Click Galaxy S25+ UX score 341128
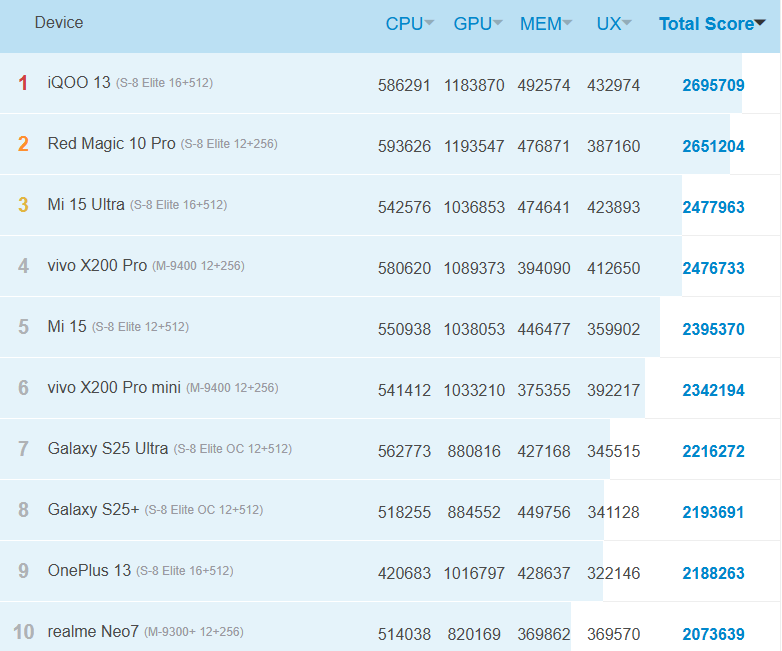Screen dimensions: 782x651 (x=613, y=512)
